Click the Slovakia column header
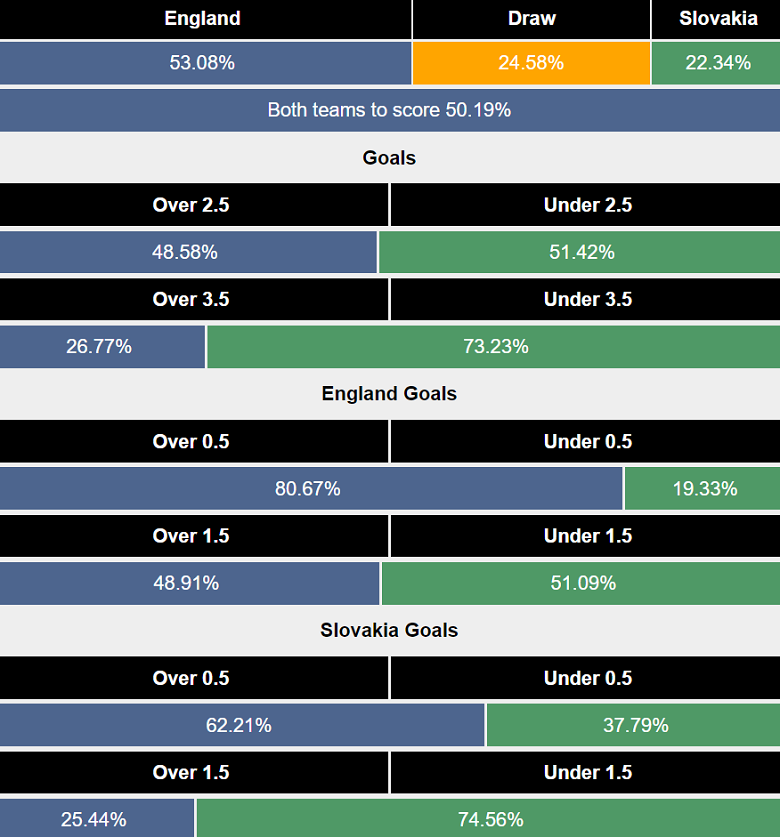The image size is (780, 837). [x=717, y=19]
